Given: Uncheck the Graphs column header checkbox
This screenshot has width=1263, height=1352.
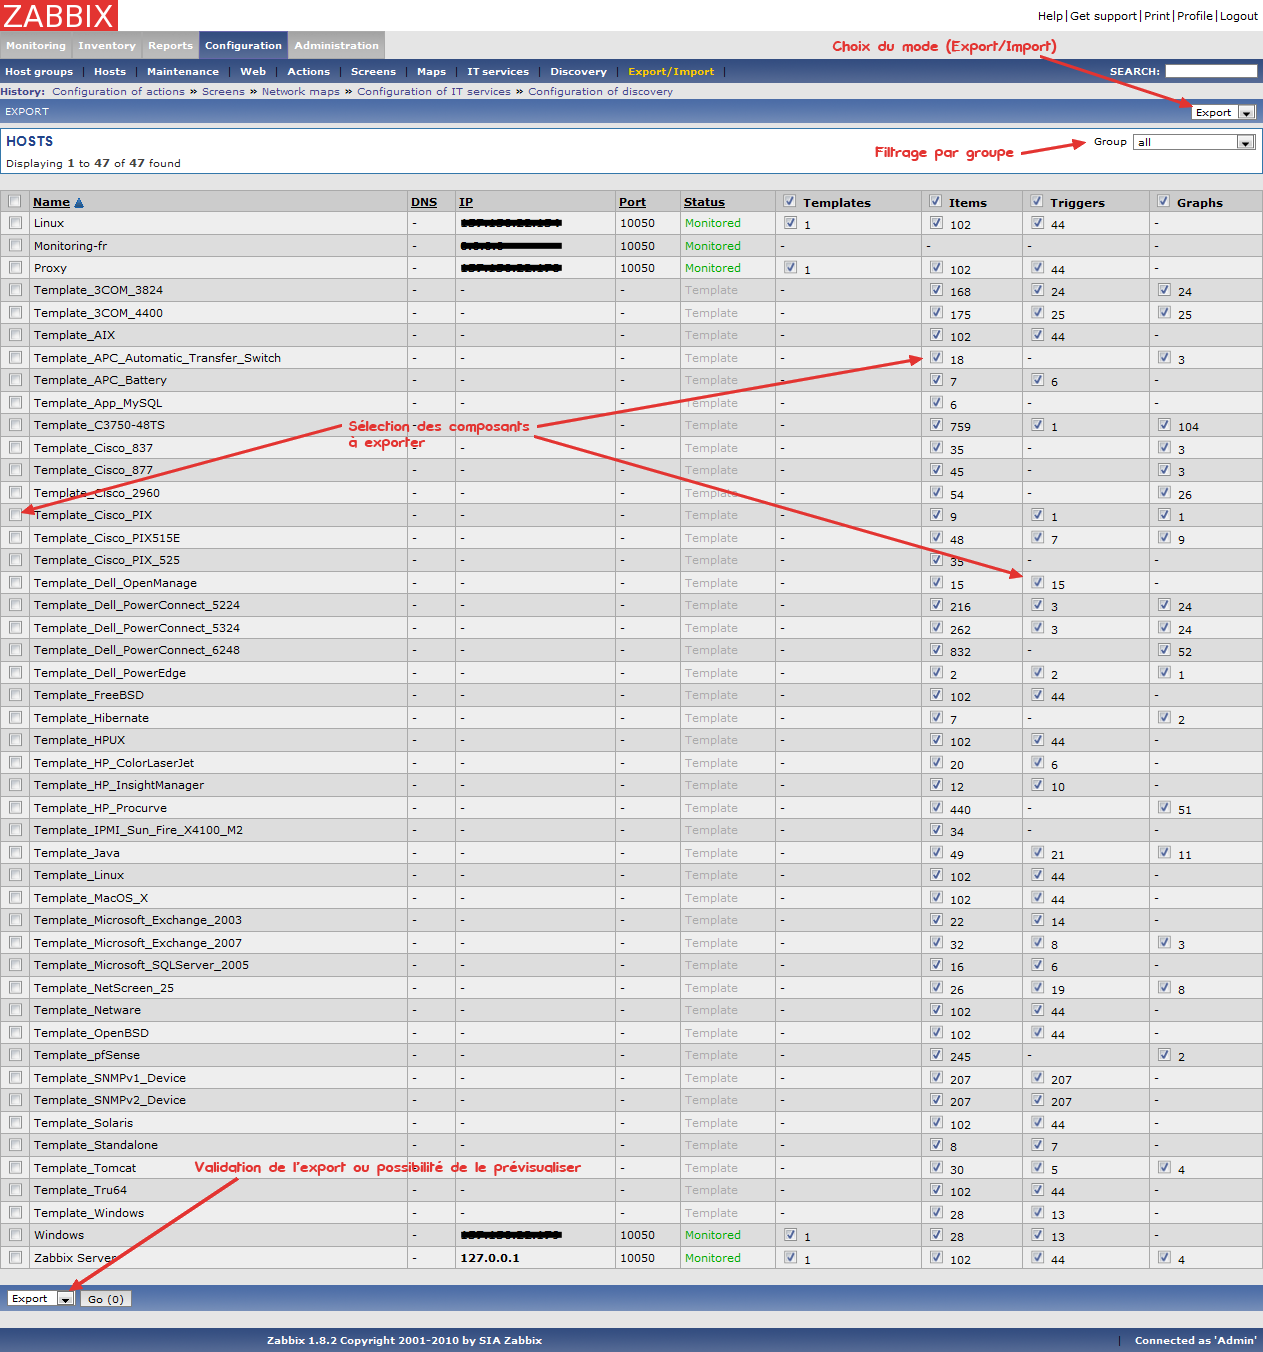Looking at the screenshot, I should (x=1163, y=201).
